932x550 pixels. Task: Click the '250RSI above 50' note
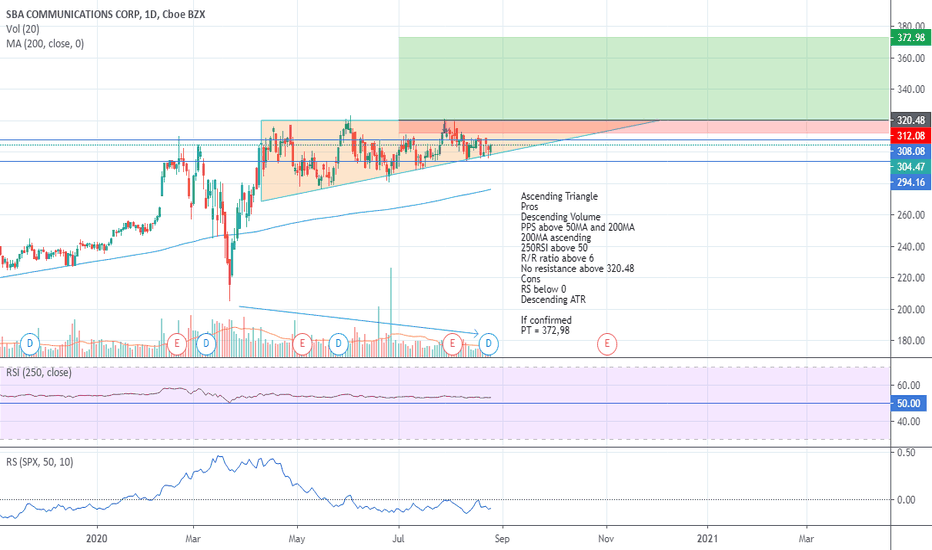coord(554,248)
